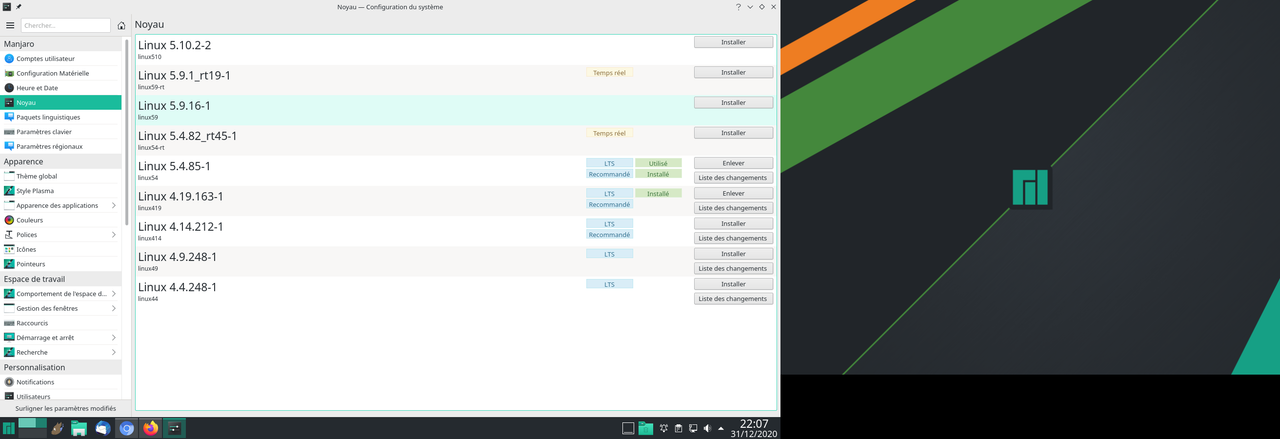The image size is (1280, 439).
Task: Expand Gestion des fenêtres arrow
Action: 113,308
